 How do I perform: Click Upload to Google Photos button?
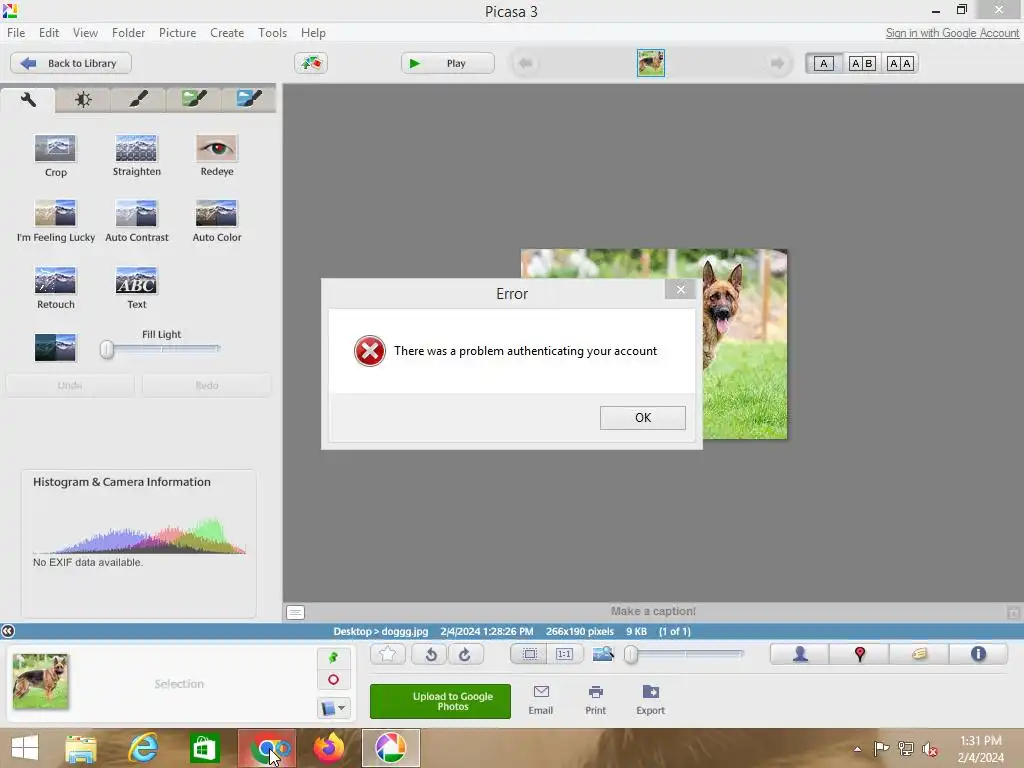440,701
